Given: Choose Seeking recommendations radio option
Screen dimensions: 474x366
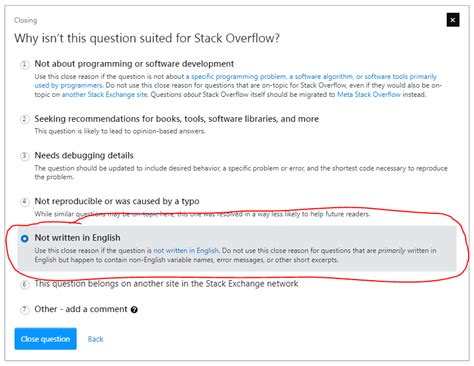Looking at the screenshot, I should pyautogui.click(x=24, y=119).
